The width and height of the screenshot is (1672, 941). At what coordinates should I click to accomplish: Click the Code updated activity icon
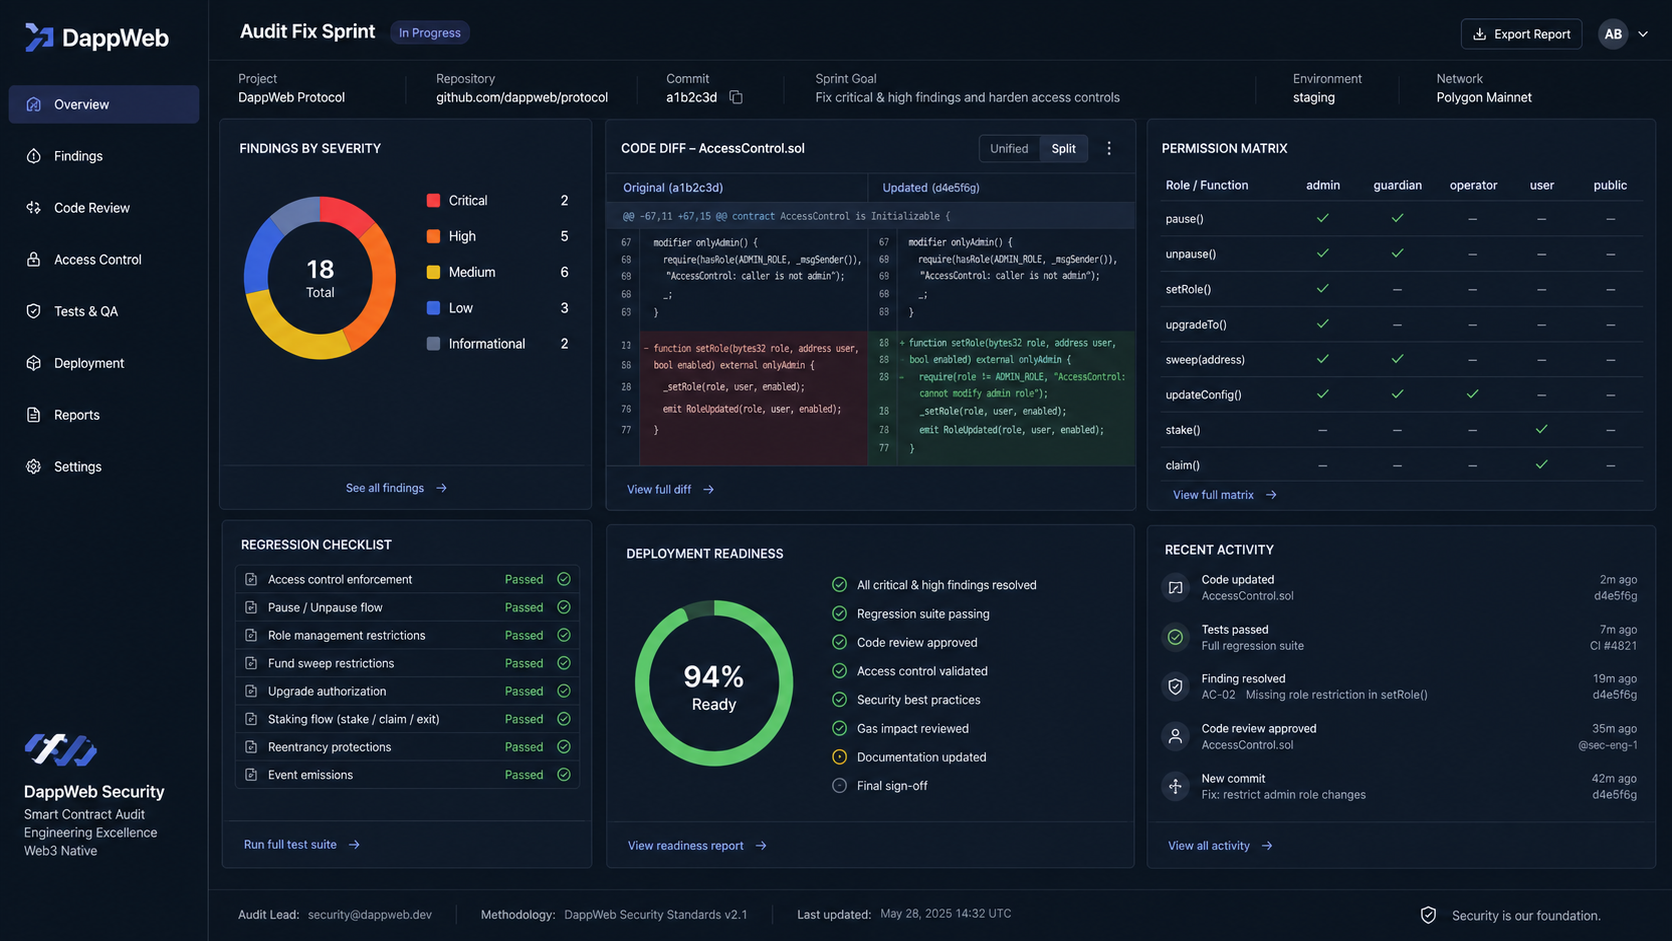(1176, 588)
